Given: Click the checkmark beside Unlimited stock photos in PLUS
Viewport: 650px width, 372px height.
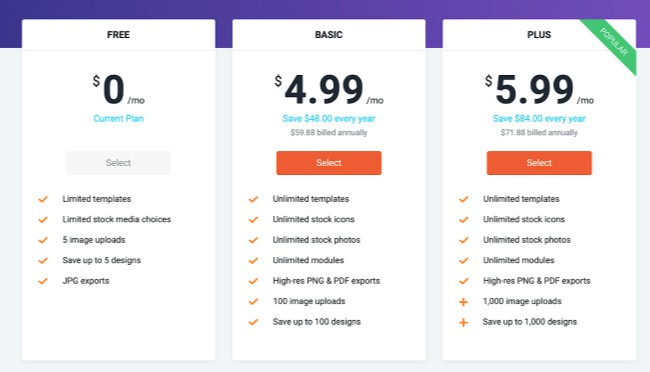Looking at the screenshot, I should tap(463, 240).
